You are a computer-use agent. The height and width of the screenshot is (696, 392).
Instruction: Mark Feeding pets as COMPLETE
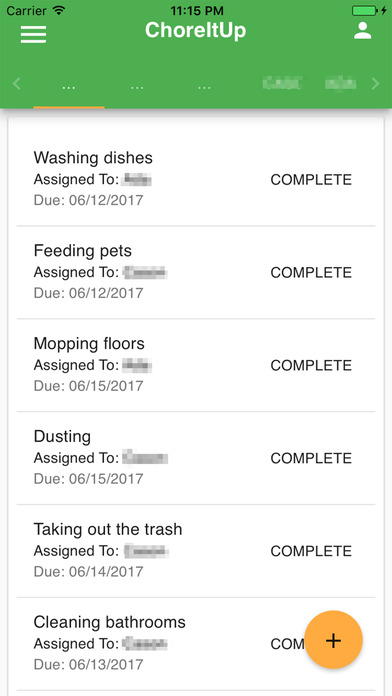pyautogui.click(x=311, y=273)
